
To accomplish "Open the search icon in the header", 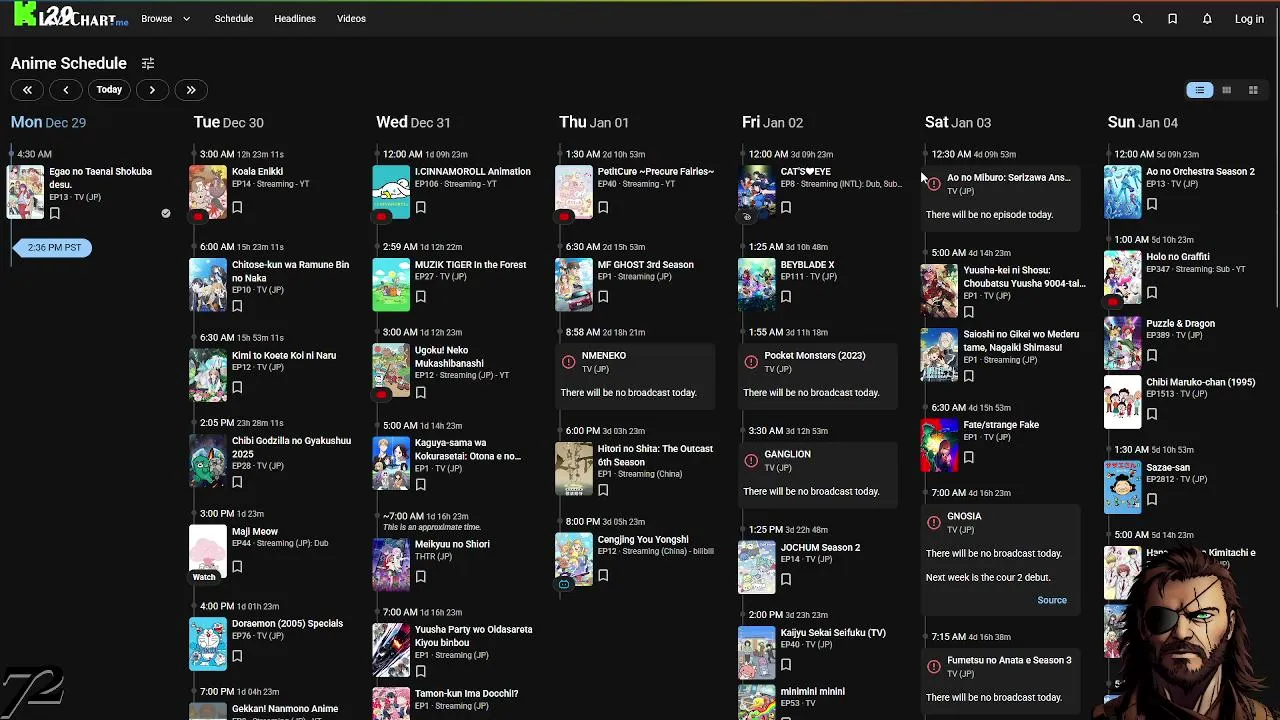I will point(1137,18).
